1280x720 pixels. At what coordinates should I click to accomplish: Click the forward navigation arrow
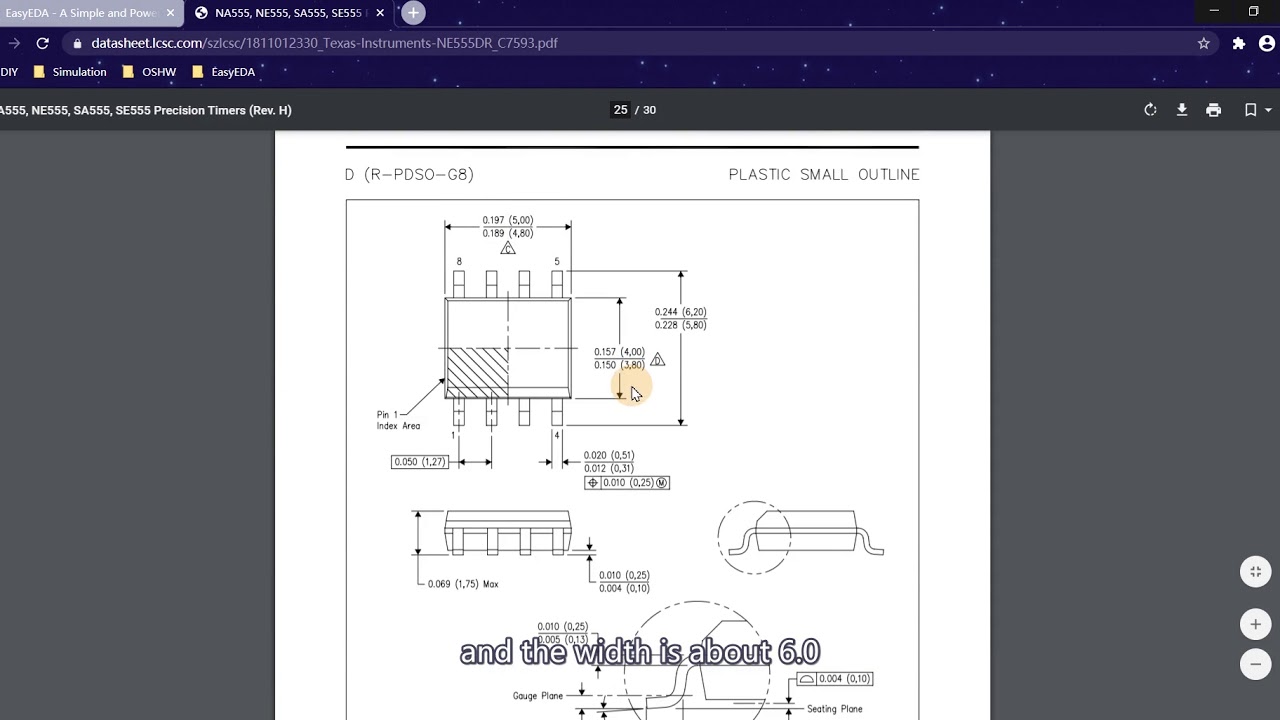[x=14, y=43]
